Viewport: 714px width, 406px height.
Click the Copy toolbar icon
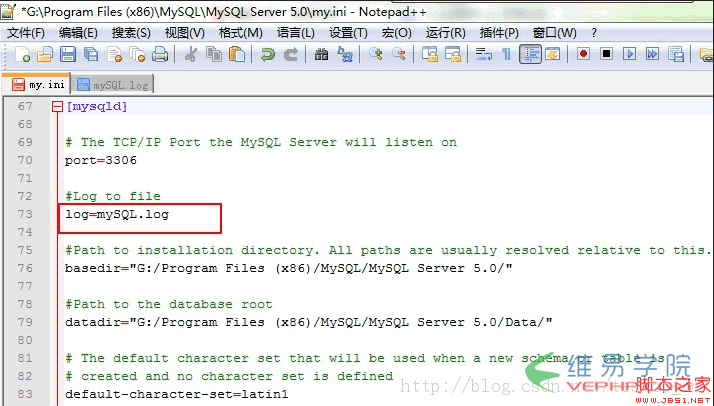pos(214,54)
